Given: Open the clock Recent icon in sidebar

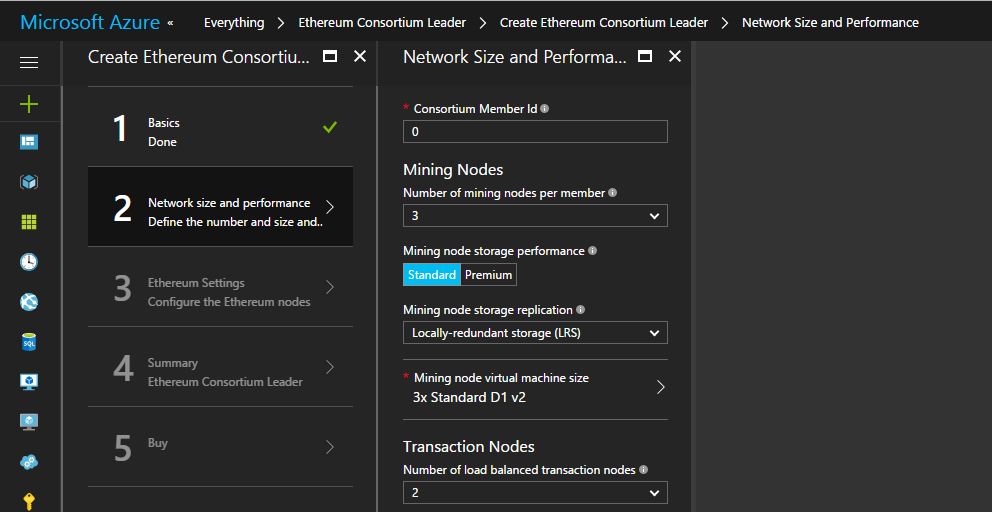Looking at the screenshot, I should pos(29,262).
